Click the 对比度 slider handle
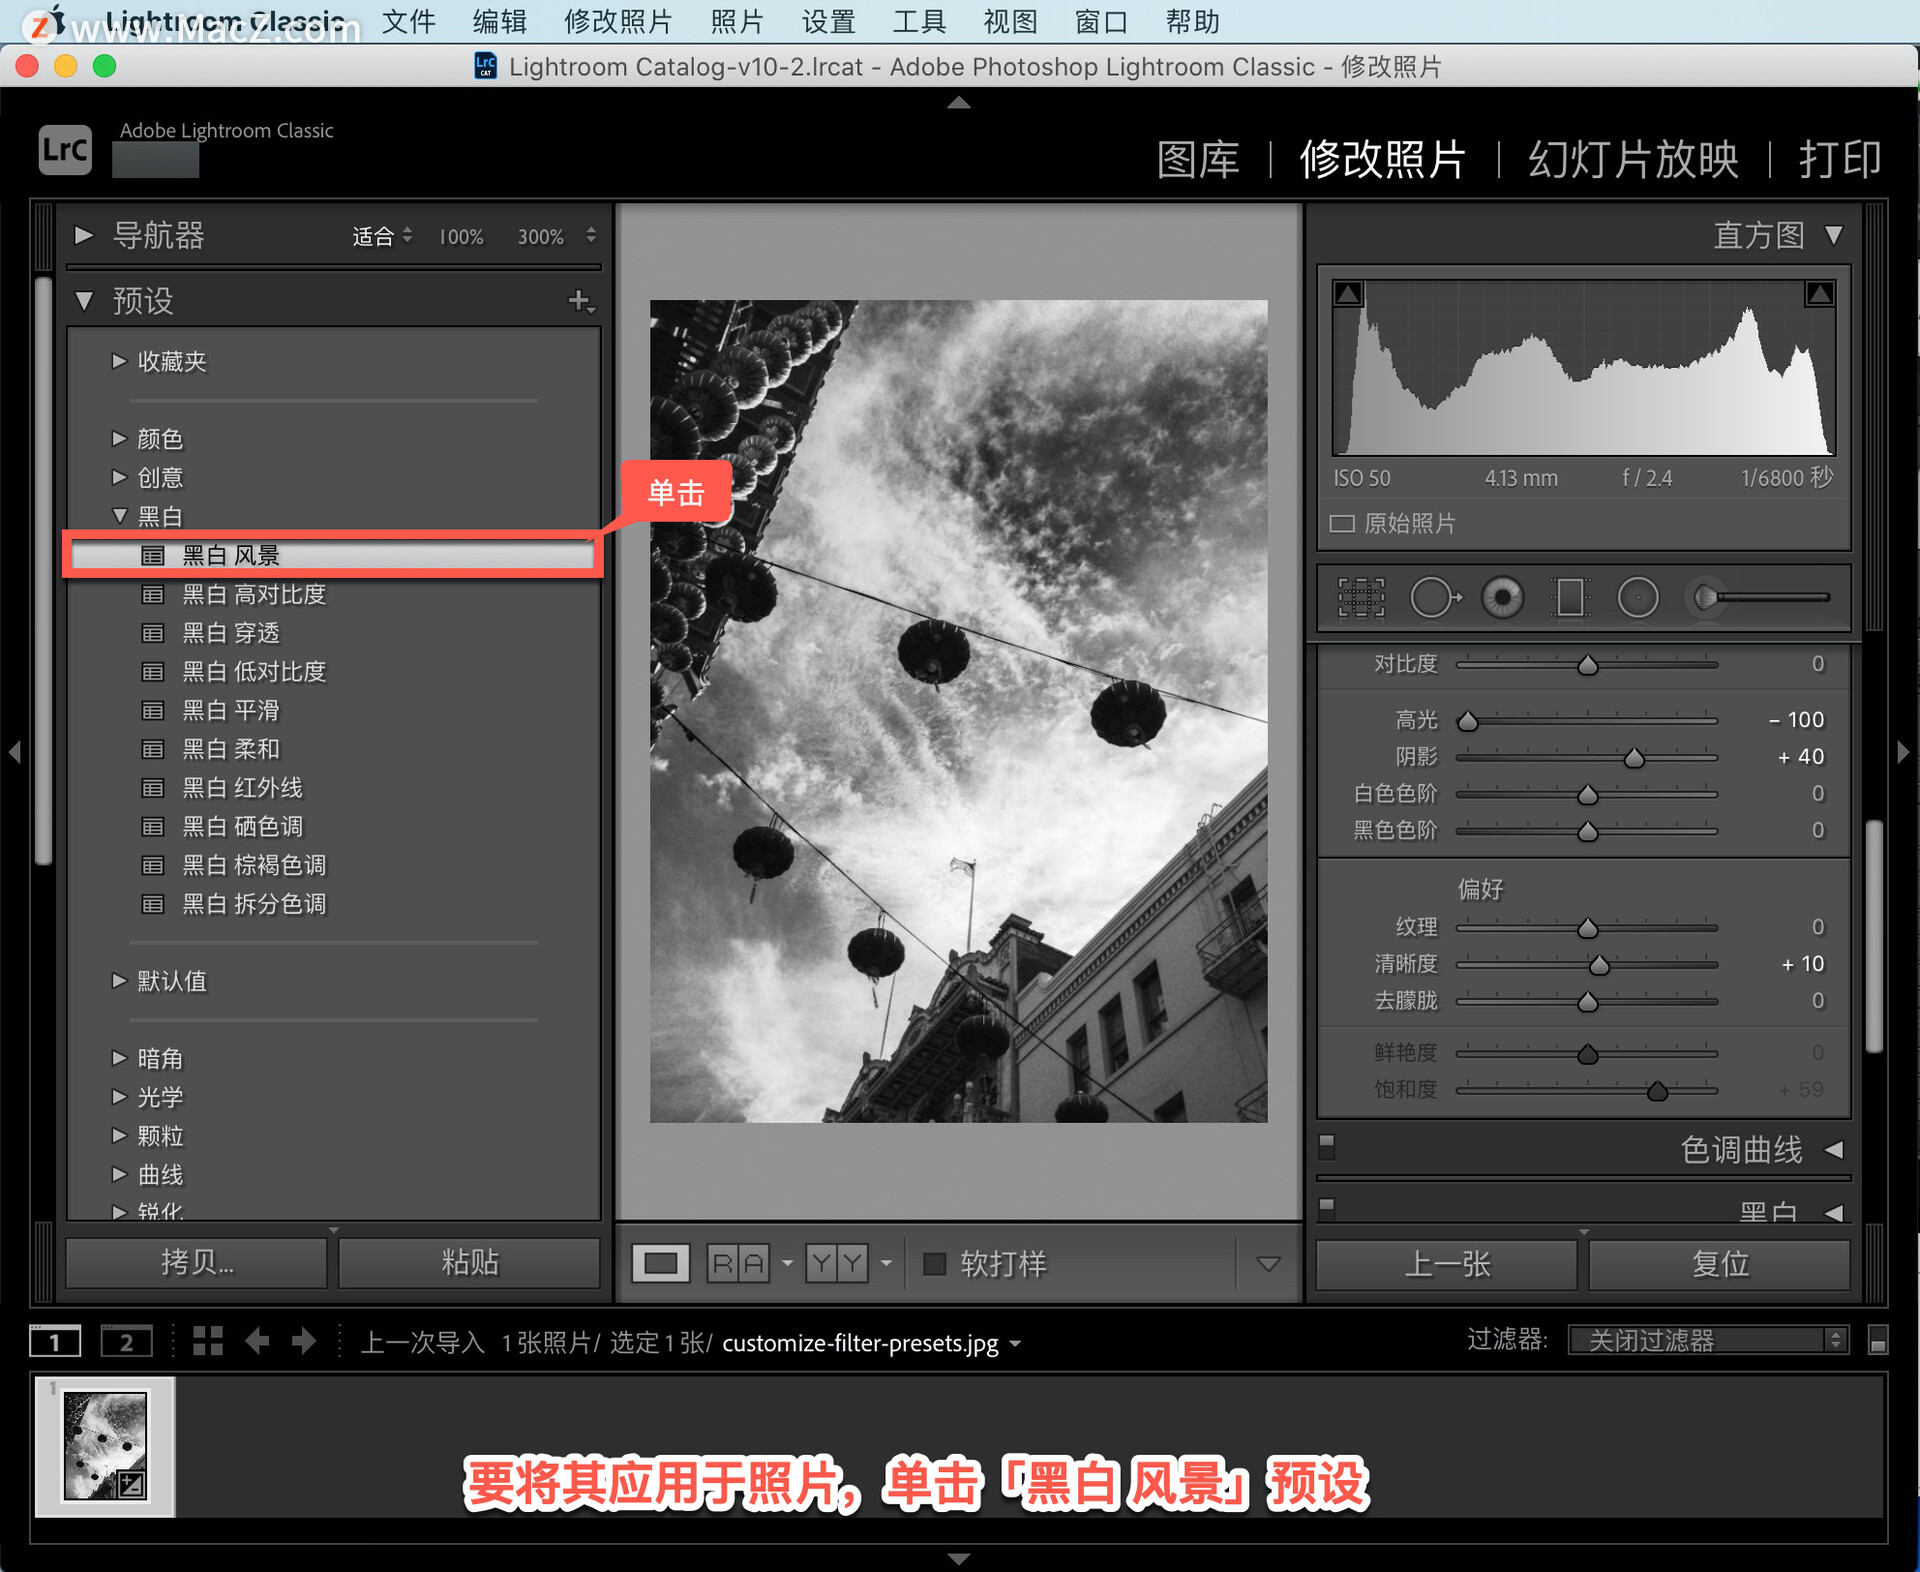Viewport: 1920px width, 1572px height. click(x=1587, y=666)
